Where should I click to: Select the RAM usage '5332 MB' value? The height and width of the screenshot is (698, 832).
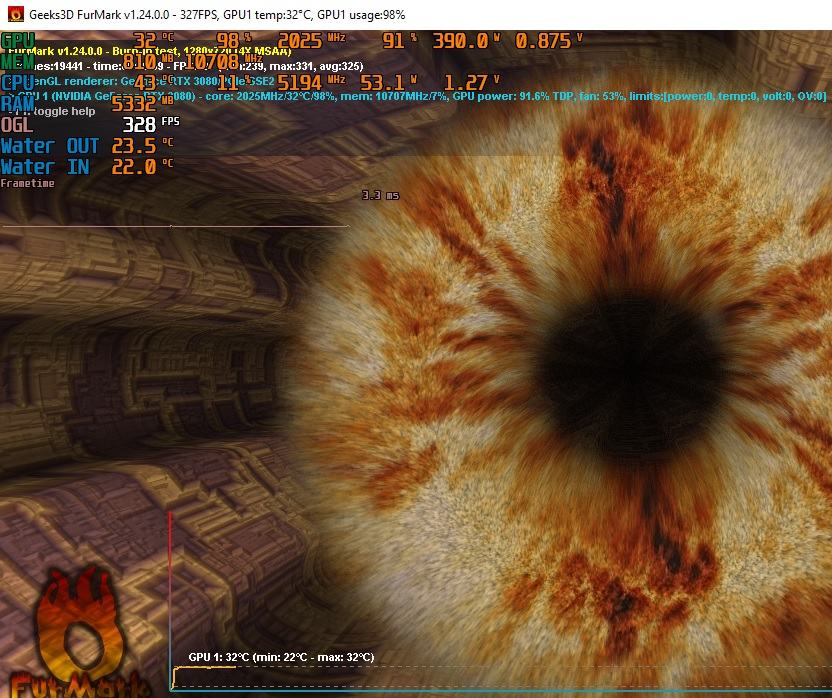click(x=143, y=103)
